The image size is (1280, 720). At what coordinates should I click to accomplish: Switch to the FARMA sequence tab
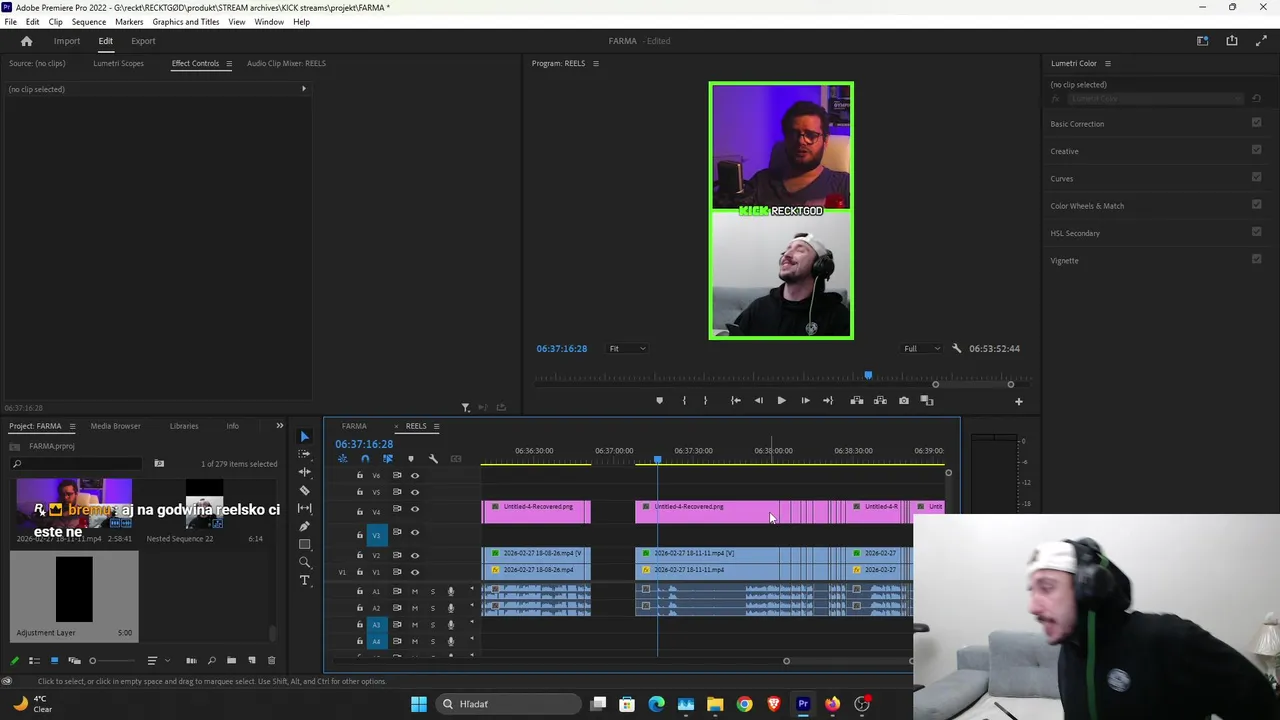tap(354, 426)
